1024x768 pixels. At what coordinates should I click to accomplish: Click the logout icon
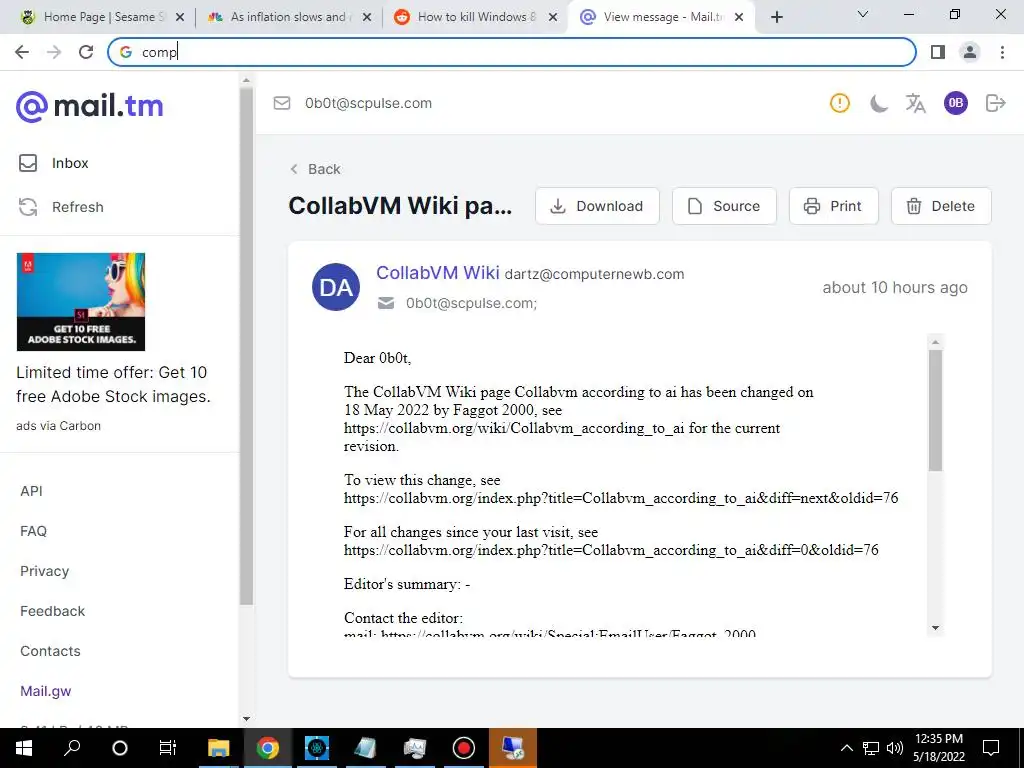[995, 103]
